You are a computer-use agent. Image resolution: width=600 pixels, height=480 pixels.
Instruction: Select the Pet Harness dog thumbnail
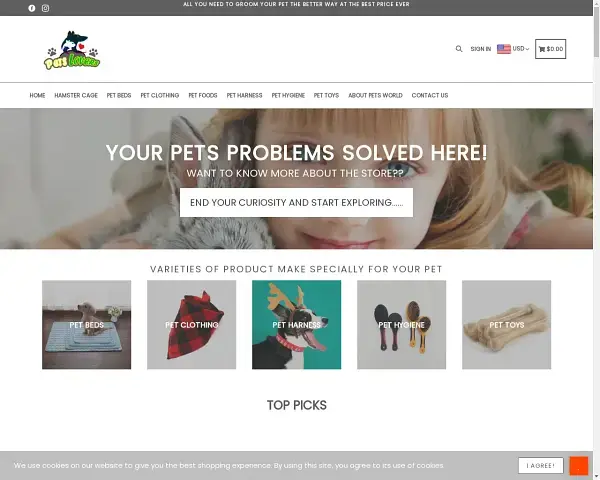click(x=296, y=325)
